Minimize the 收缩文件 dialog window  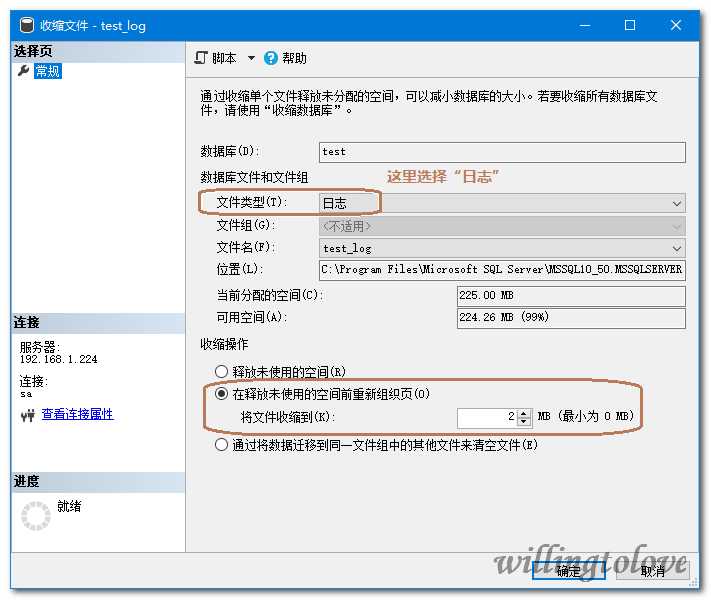click(585, 25)
